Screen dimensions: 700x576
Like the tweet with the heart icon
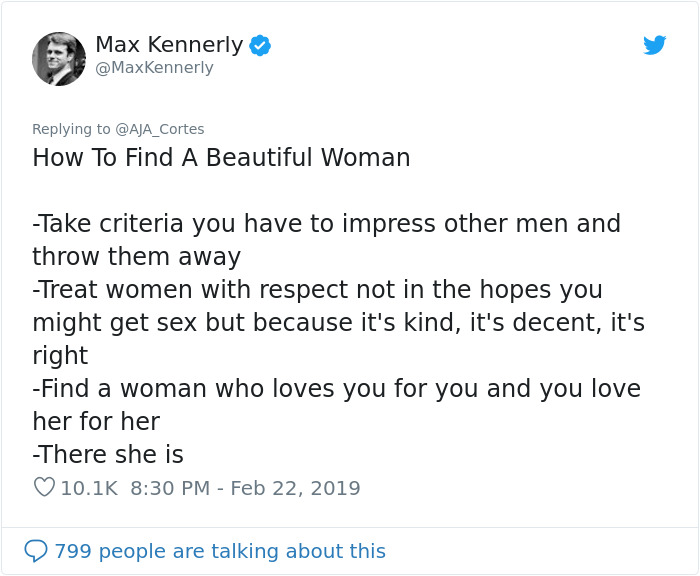click(x=44, y=488)
